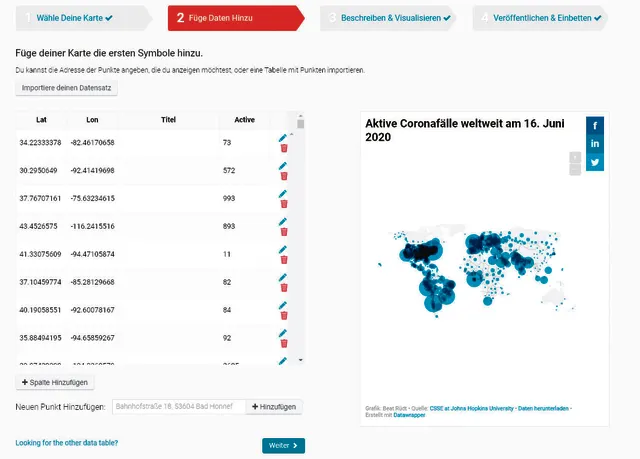Share the map on Twitter
The image size is (640, 459).
point(595,162)
